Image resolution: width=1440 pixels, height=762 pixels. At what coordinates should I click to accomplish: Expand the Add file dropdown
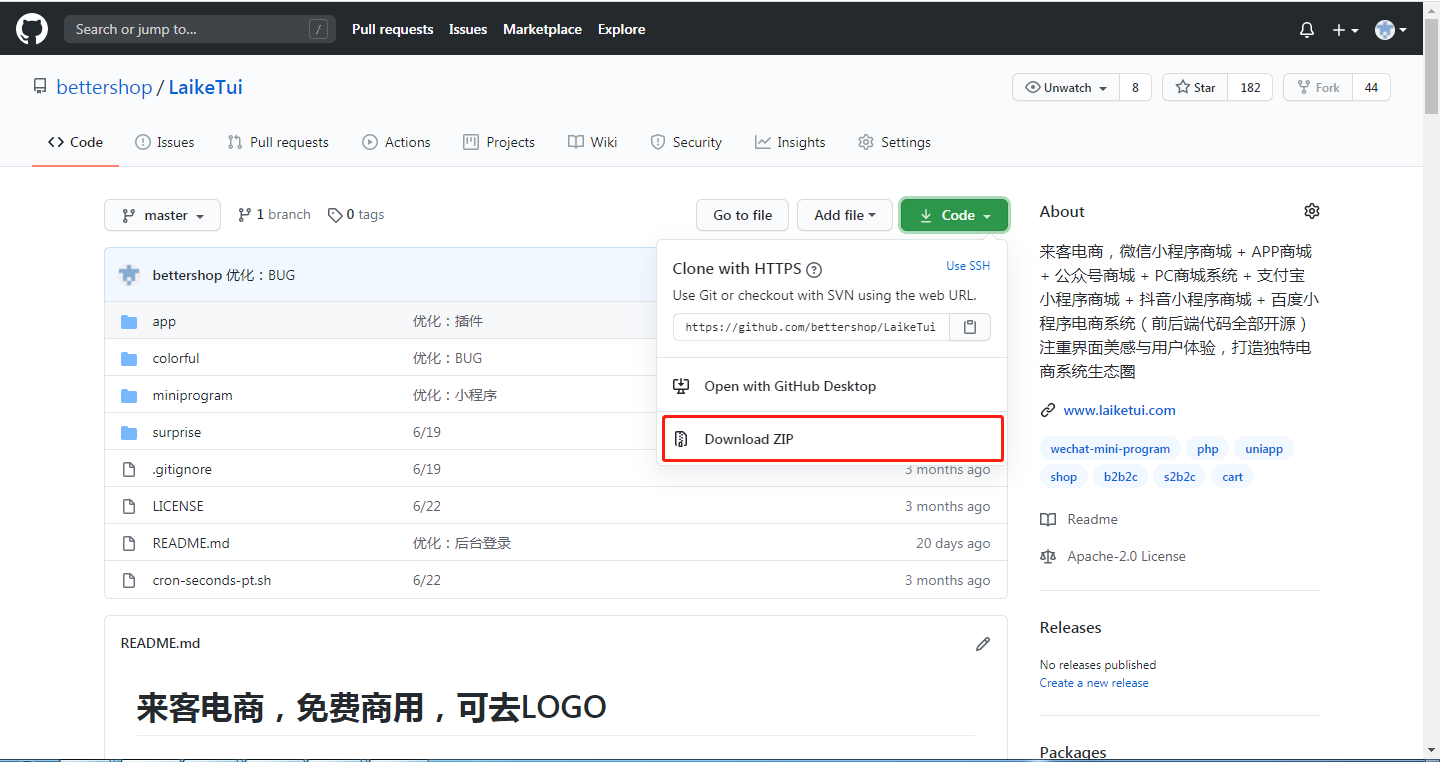click(845, 215)
